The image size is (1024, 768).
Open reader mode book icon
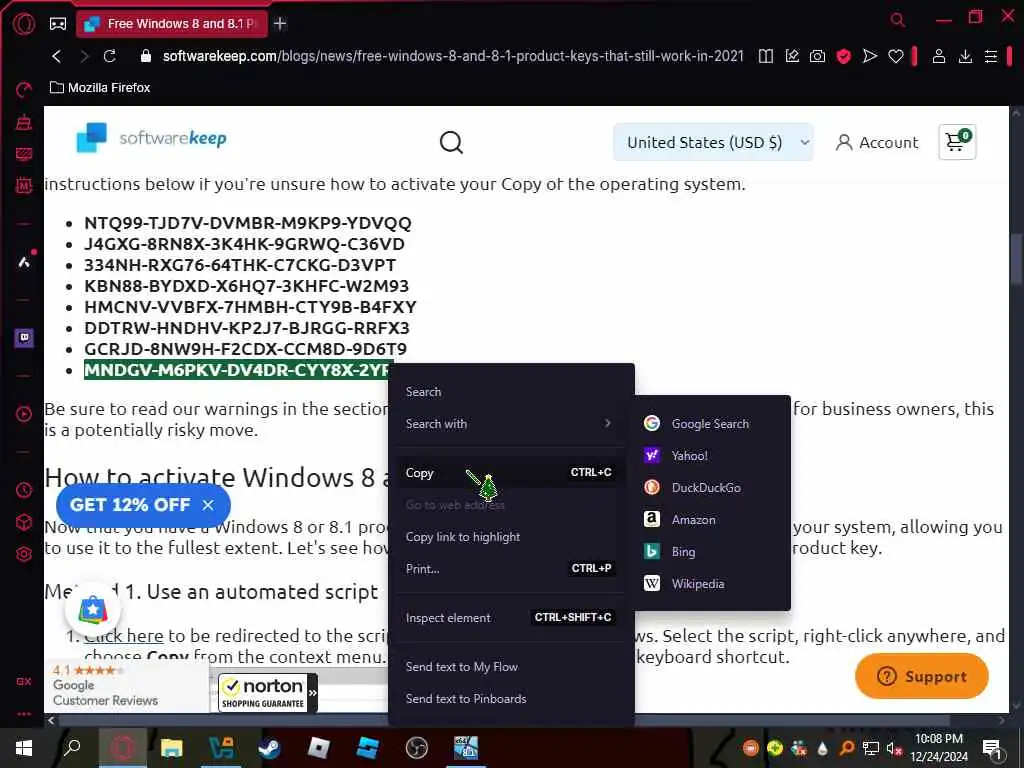[x=766, y=56]
